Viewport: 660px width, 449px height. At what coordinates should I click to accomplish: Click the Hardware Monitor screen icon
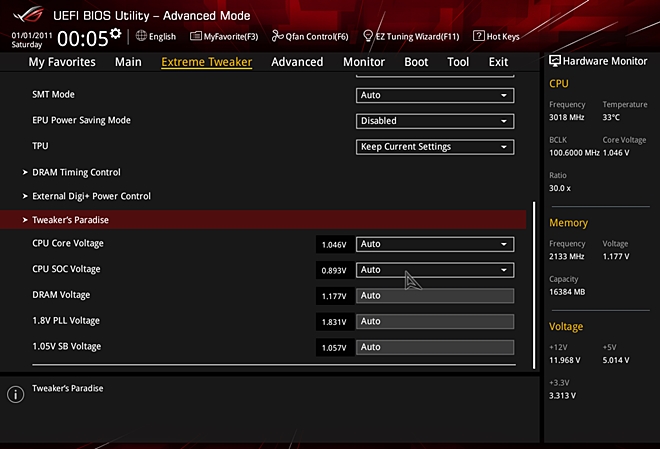pos(555,61)
